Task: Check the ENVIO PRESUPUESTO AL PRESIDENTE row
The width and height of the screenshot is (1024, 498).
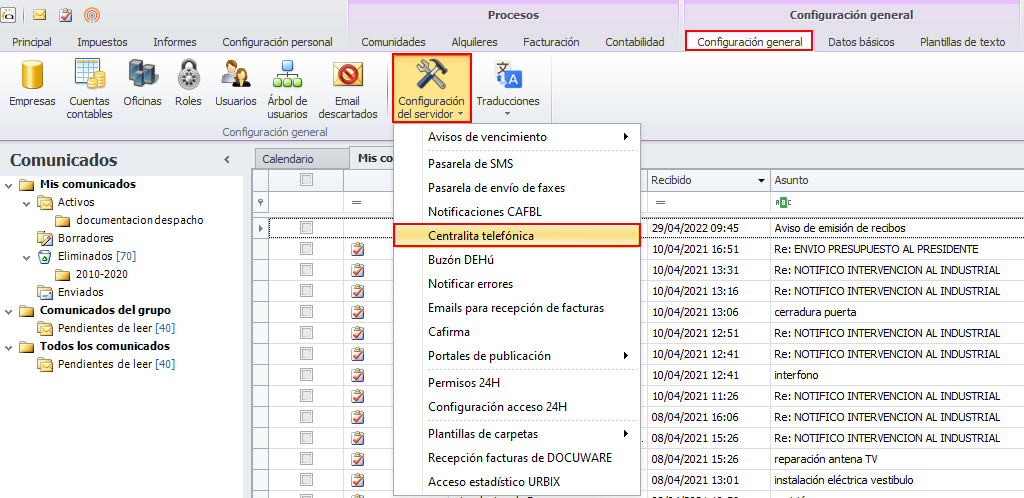Action: (306, 249)
